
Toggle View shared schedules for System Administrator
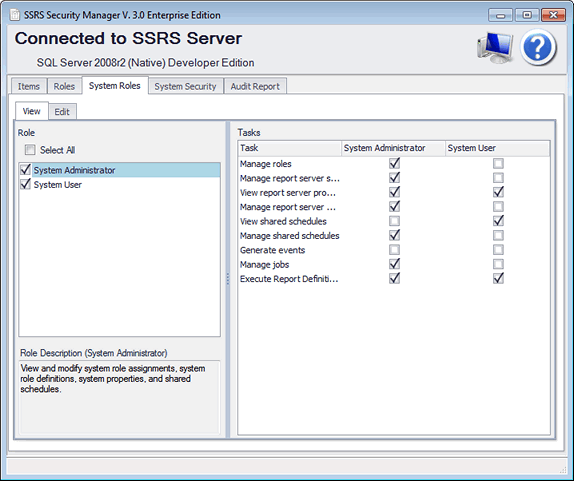coord(394,221)
